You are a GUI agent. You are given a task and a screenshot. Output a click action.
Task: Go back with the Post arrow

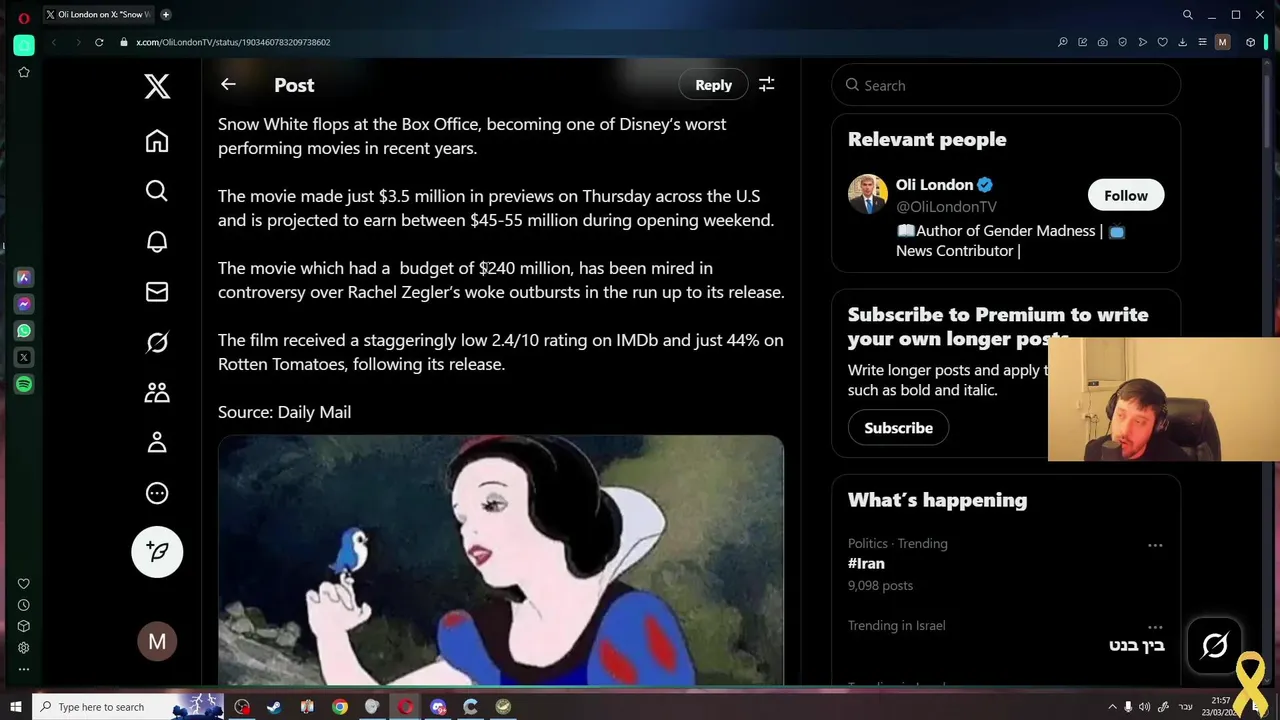pyautogui.click(x=228, y=85)
